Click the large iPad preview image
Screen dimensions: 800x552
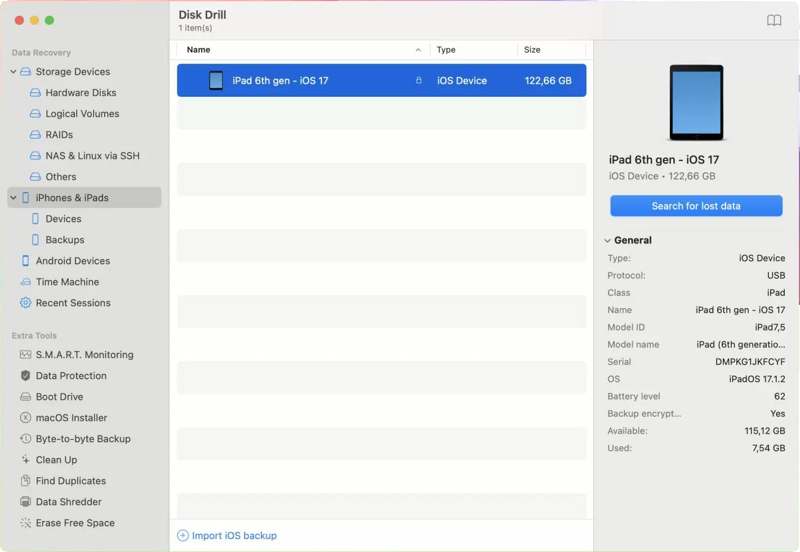[x=696, y=103]
